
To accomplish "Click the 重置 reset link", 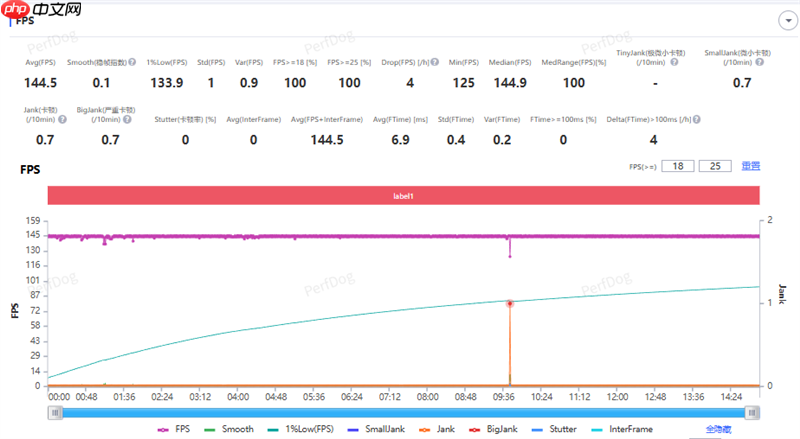I will [x=750, y=166].
